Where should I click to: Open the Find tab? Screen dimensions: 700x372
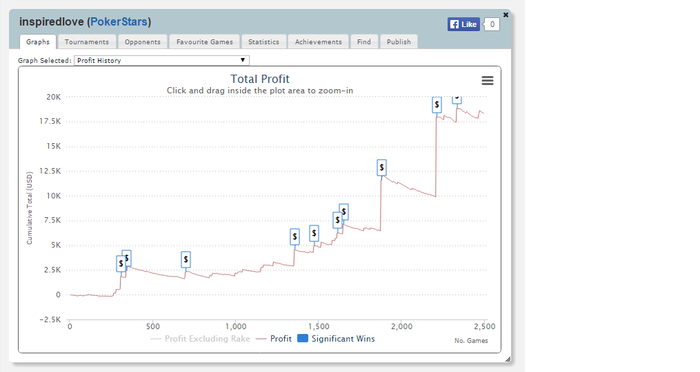(364, 42)
